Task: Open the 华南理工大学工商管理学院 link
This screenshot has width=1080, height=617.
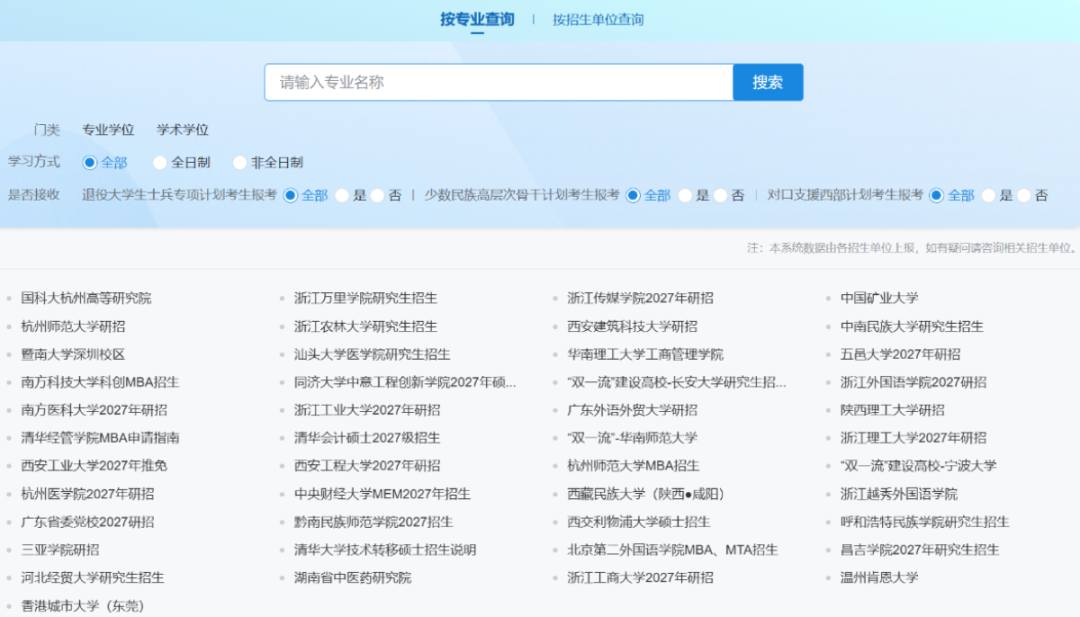Action: (x=645, y=355)
